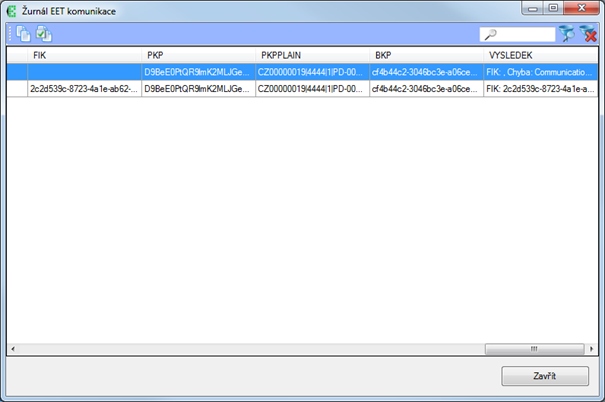Apply the filter using funnel icon
Viewport: 605px width, 402px height.
(x=567, y=34)
